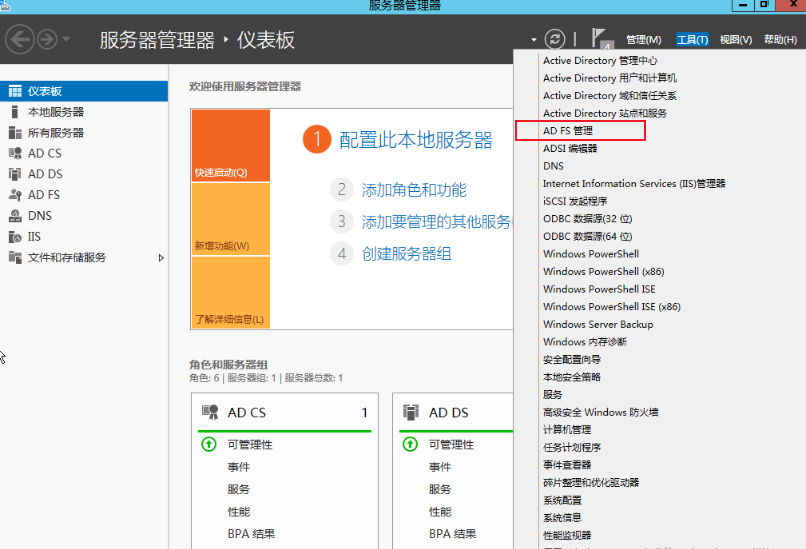Choose 高级安全 Windows 防火墙
This screenshot has height=549, width=806.
(x=600, y=412)
